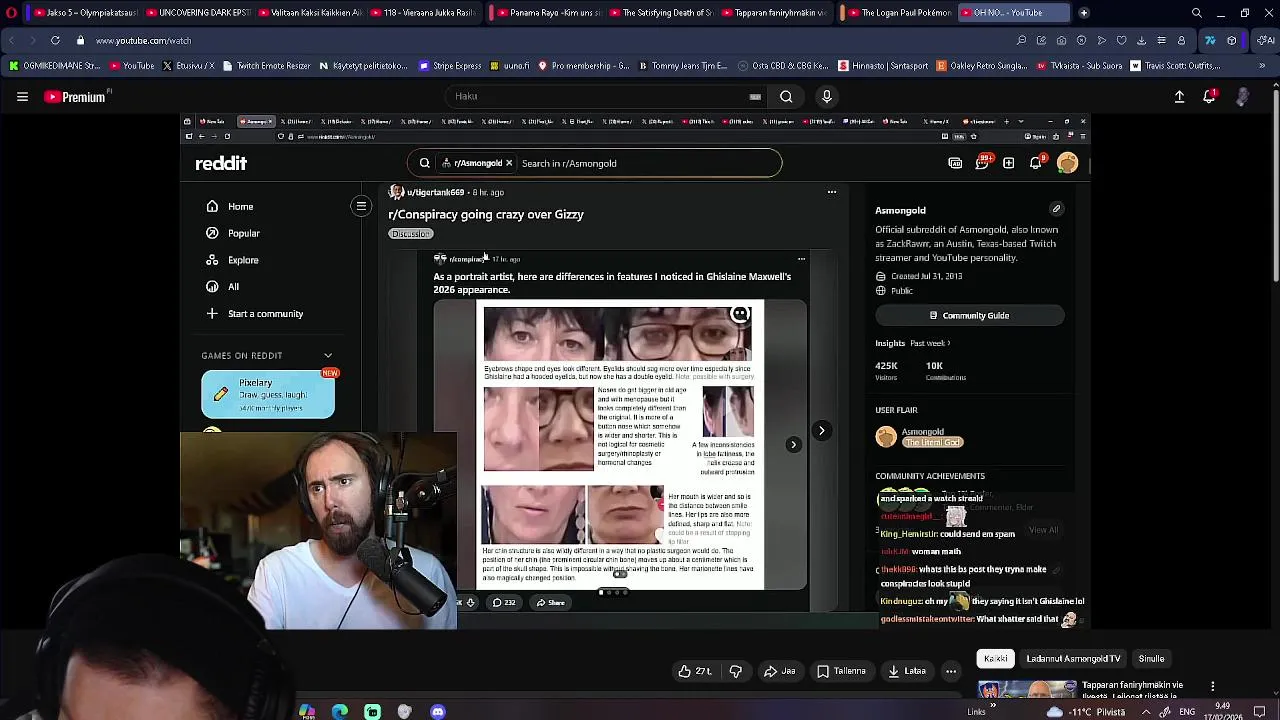Open the Stripe Express bookmark

(451, 66)
